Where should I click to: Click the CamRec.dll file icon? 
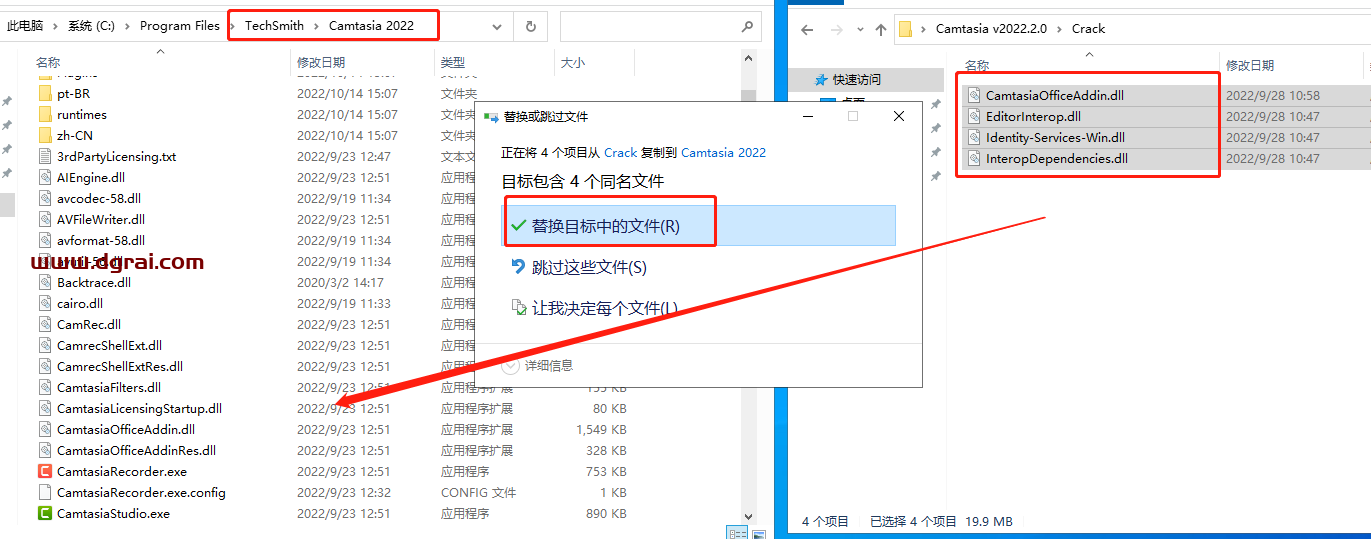[45, 324]
